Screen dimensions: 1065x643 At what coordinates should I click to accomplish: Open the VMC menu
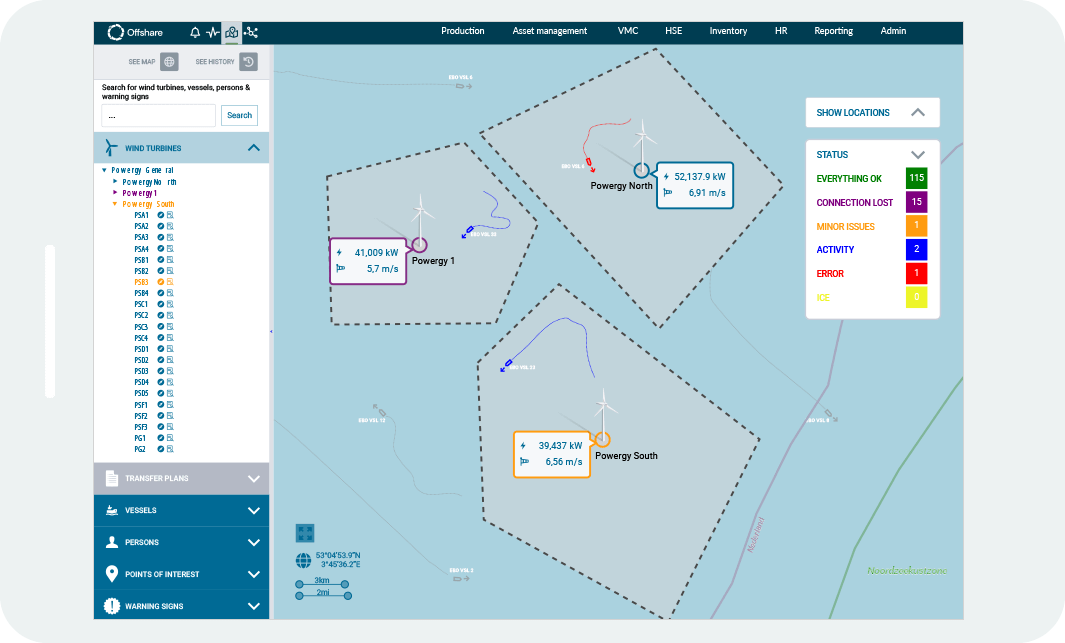[628, 31]
